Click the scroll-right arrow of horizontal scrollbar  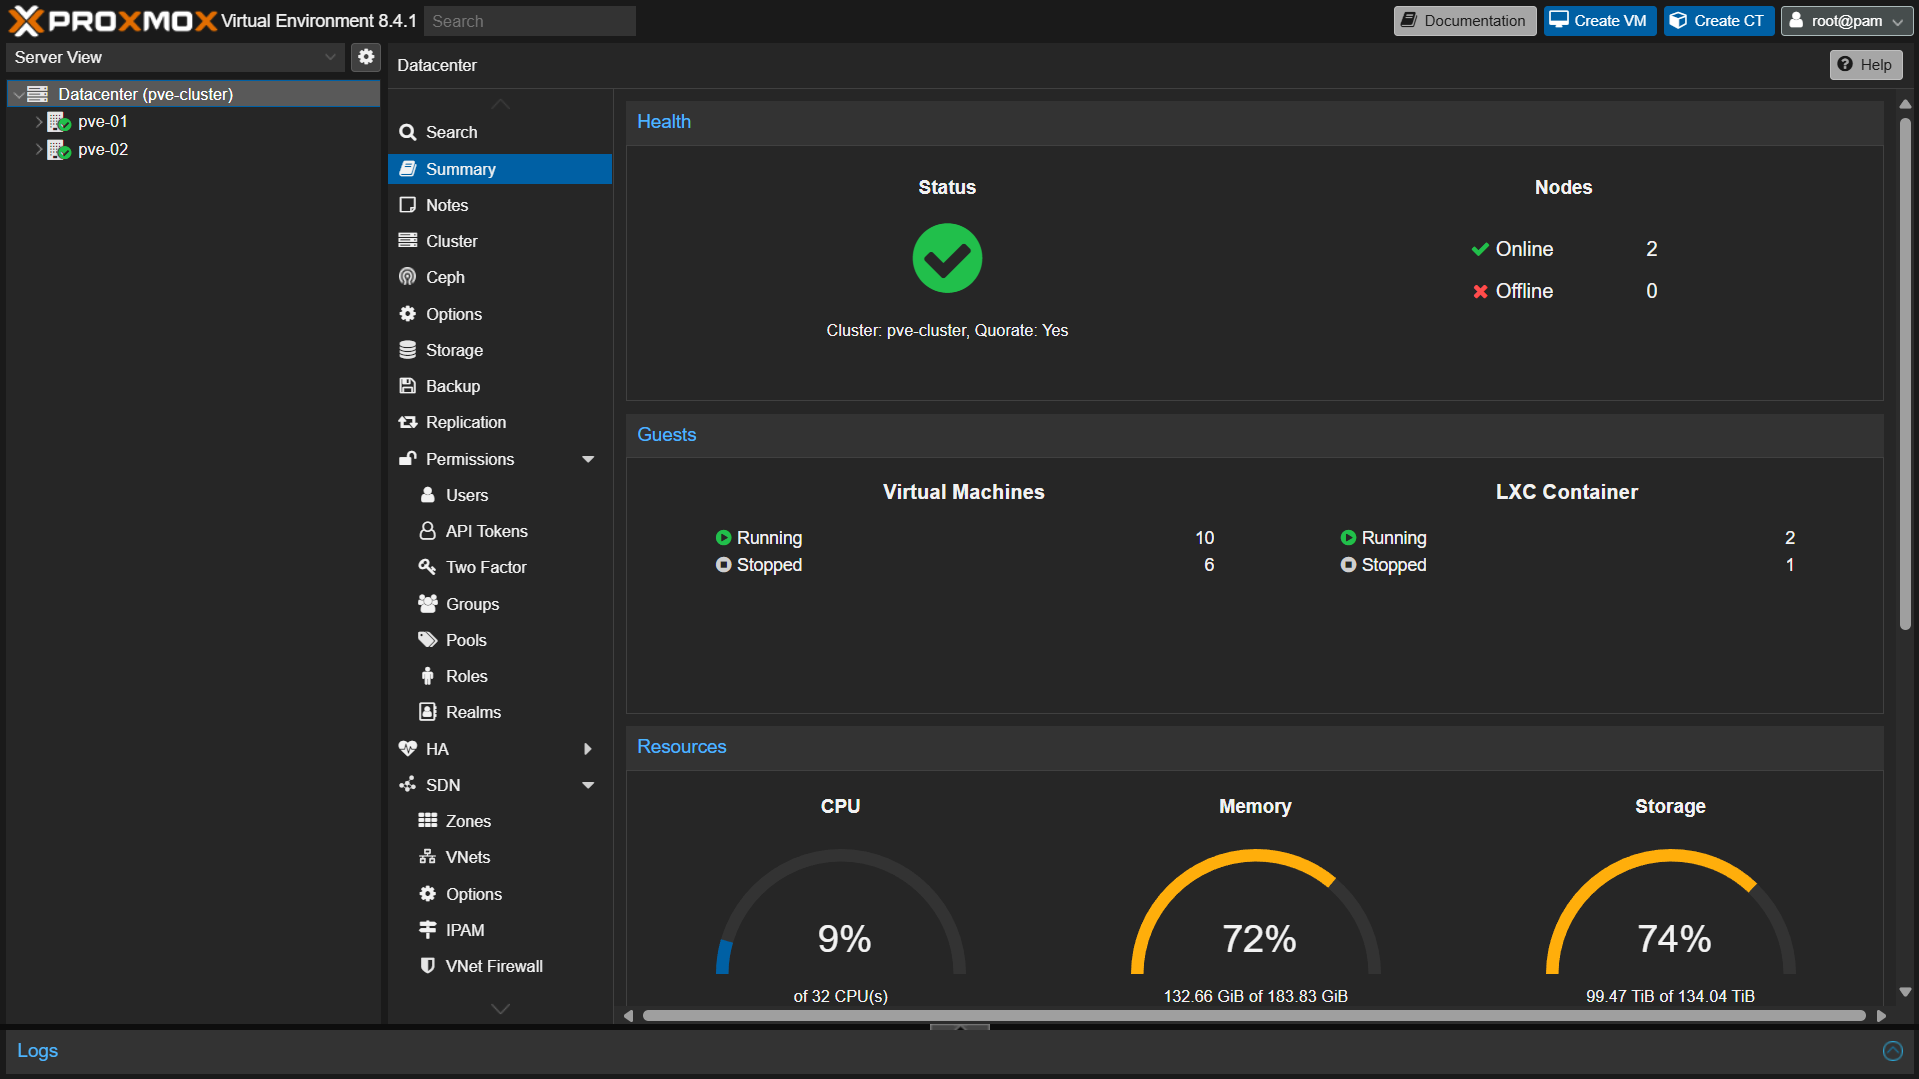(1881, 1016)
